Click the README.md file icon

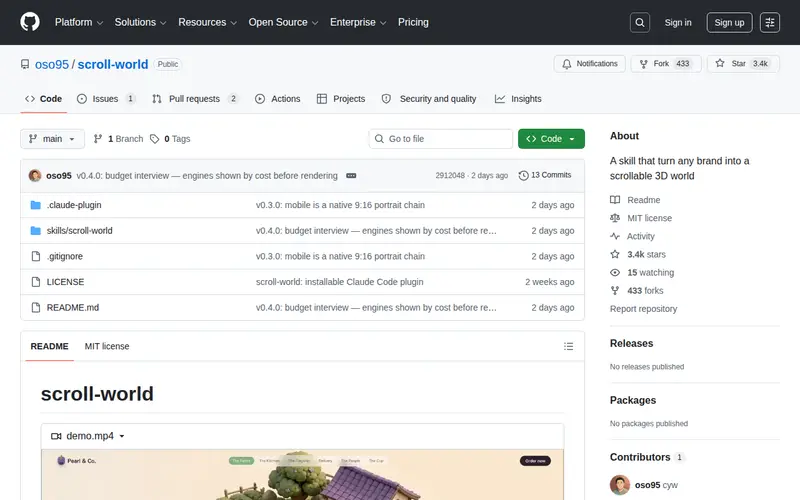[36, 308]
